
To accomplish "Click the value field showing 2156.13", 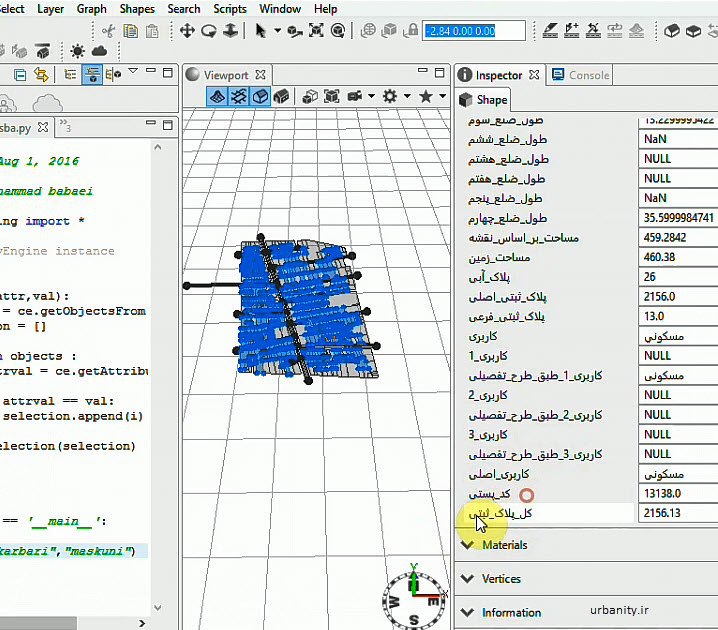I will pyautogui.click(x=677, y=513).
